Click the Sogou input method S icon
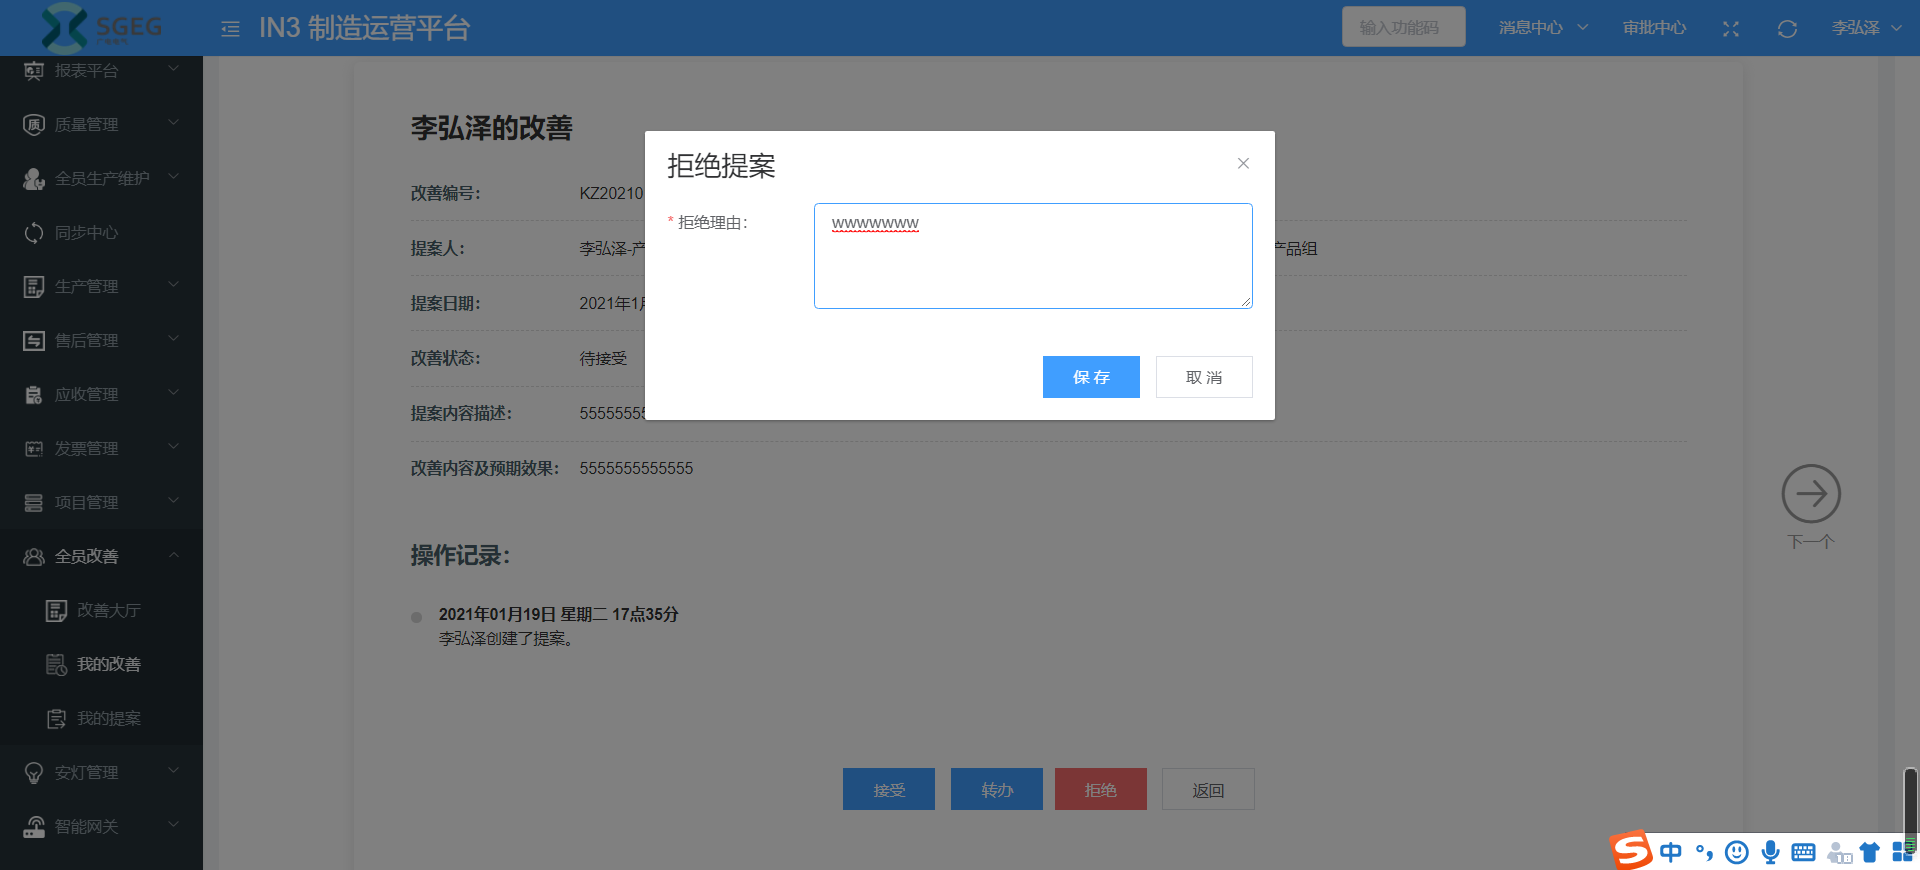1920x870 pixels. 1631,851
